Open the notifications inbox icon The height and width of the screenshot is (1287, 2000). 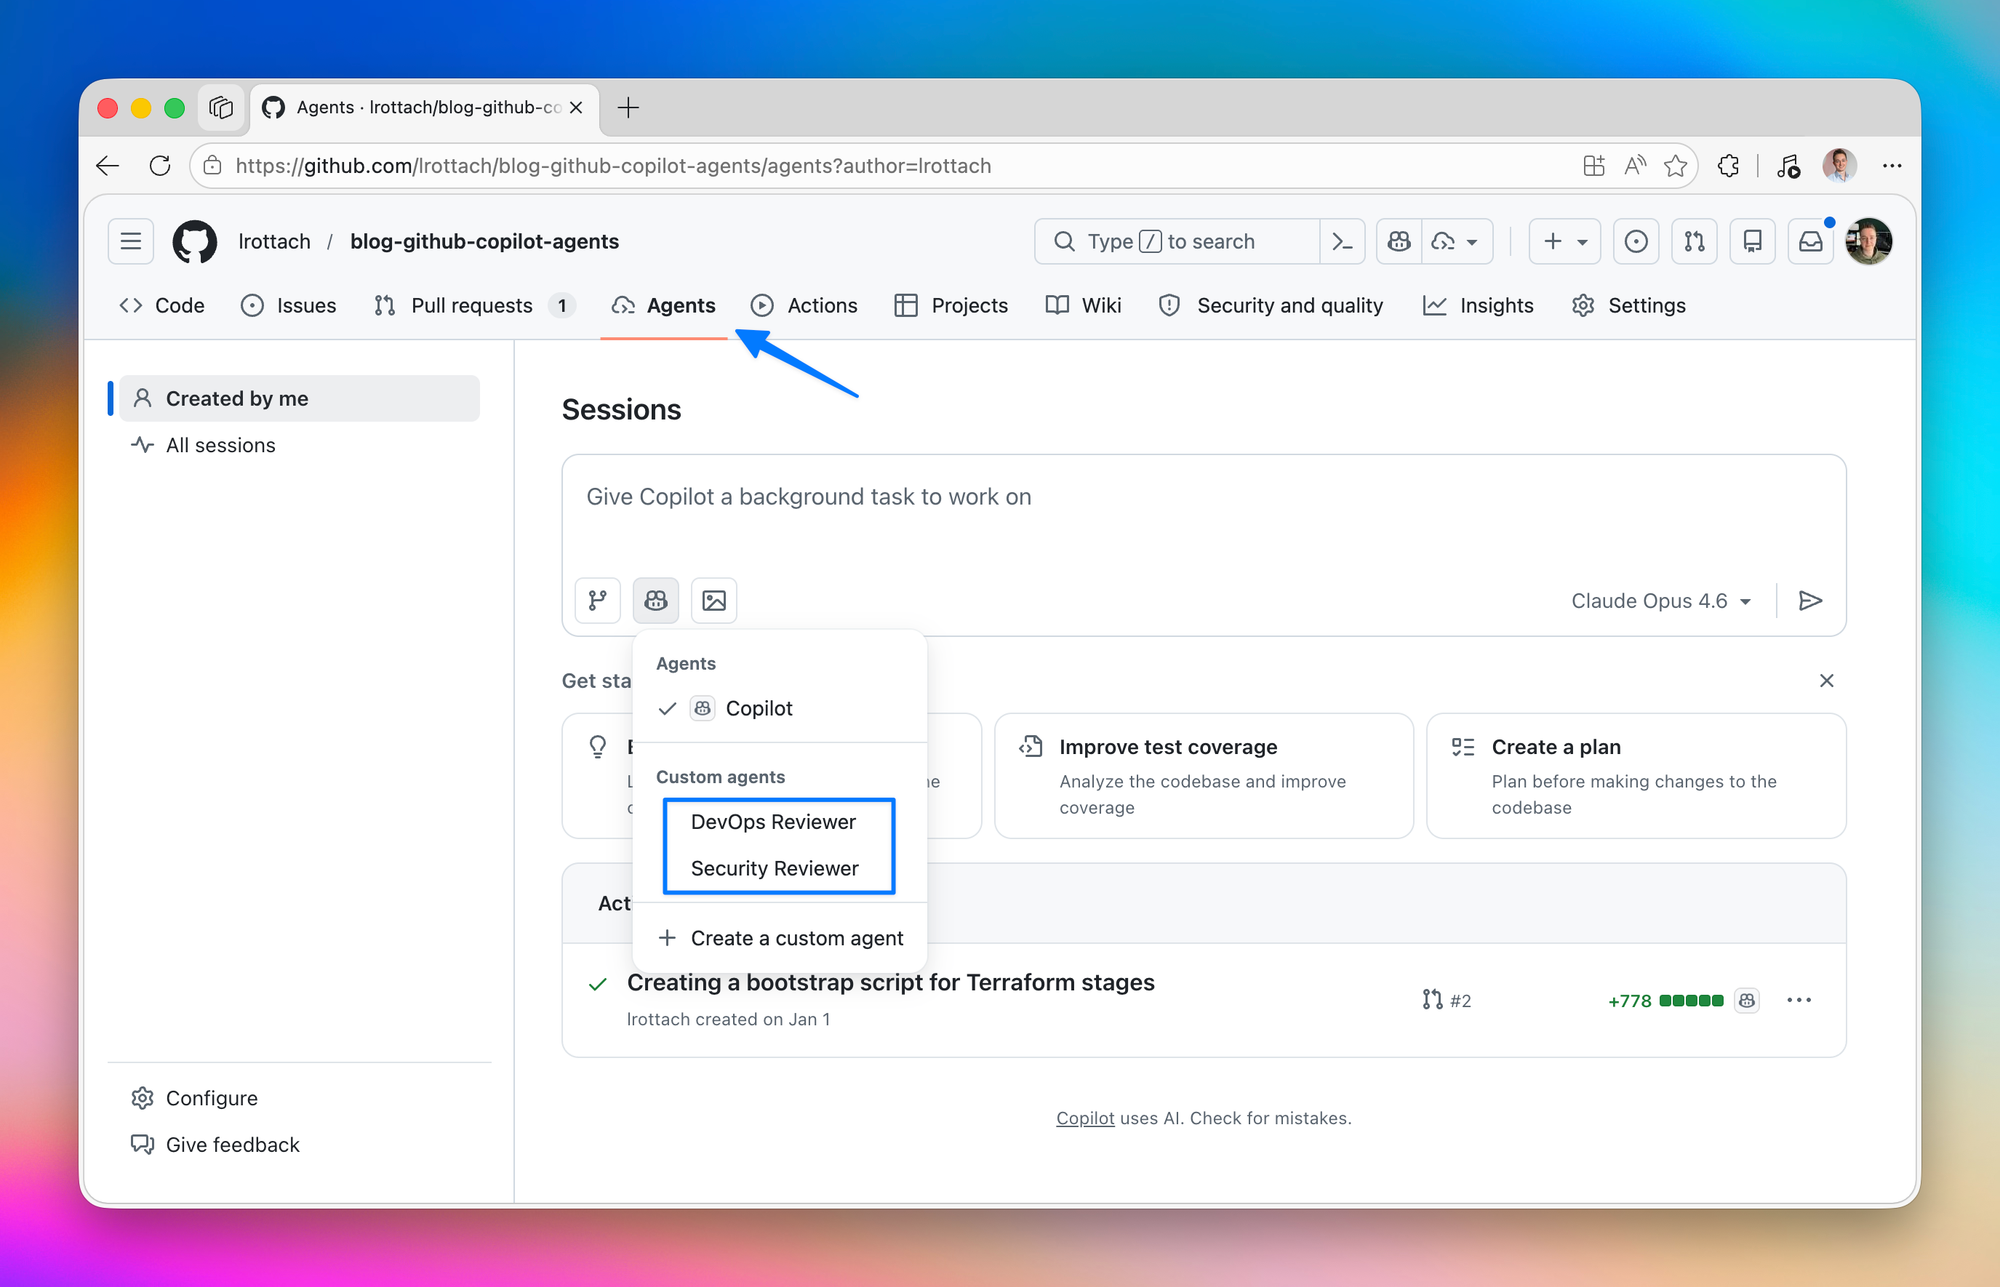(x=1810, y=241)
